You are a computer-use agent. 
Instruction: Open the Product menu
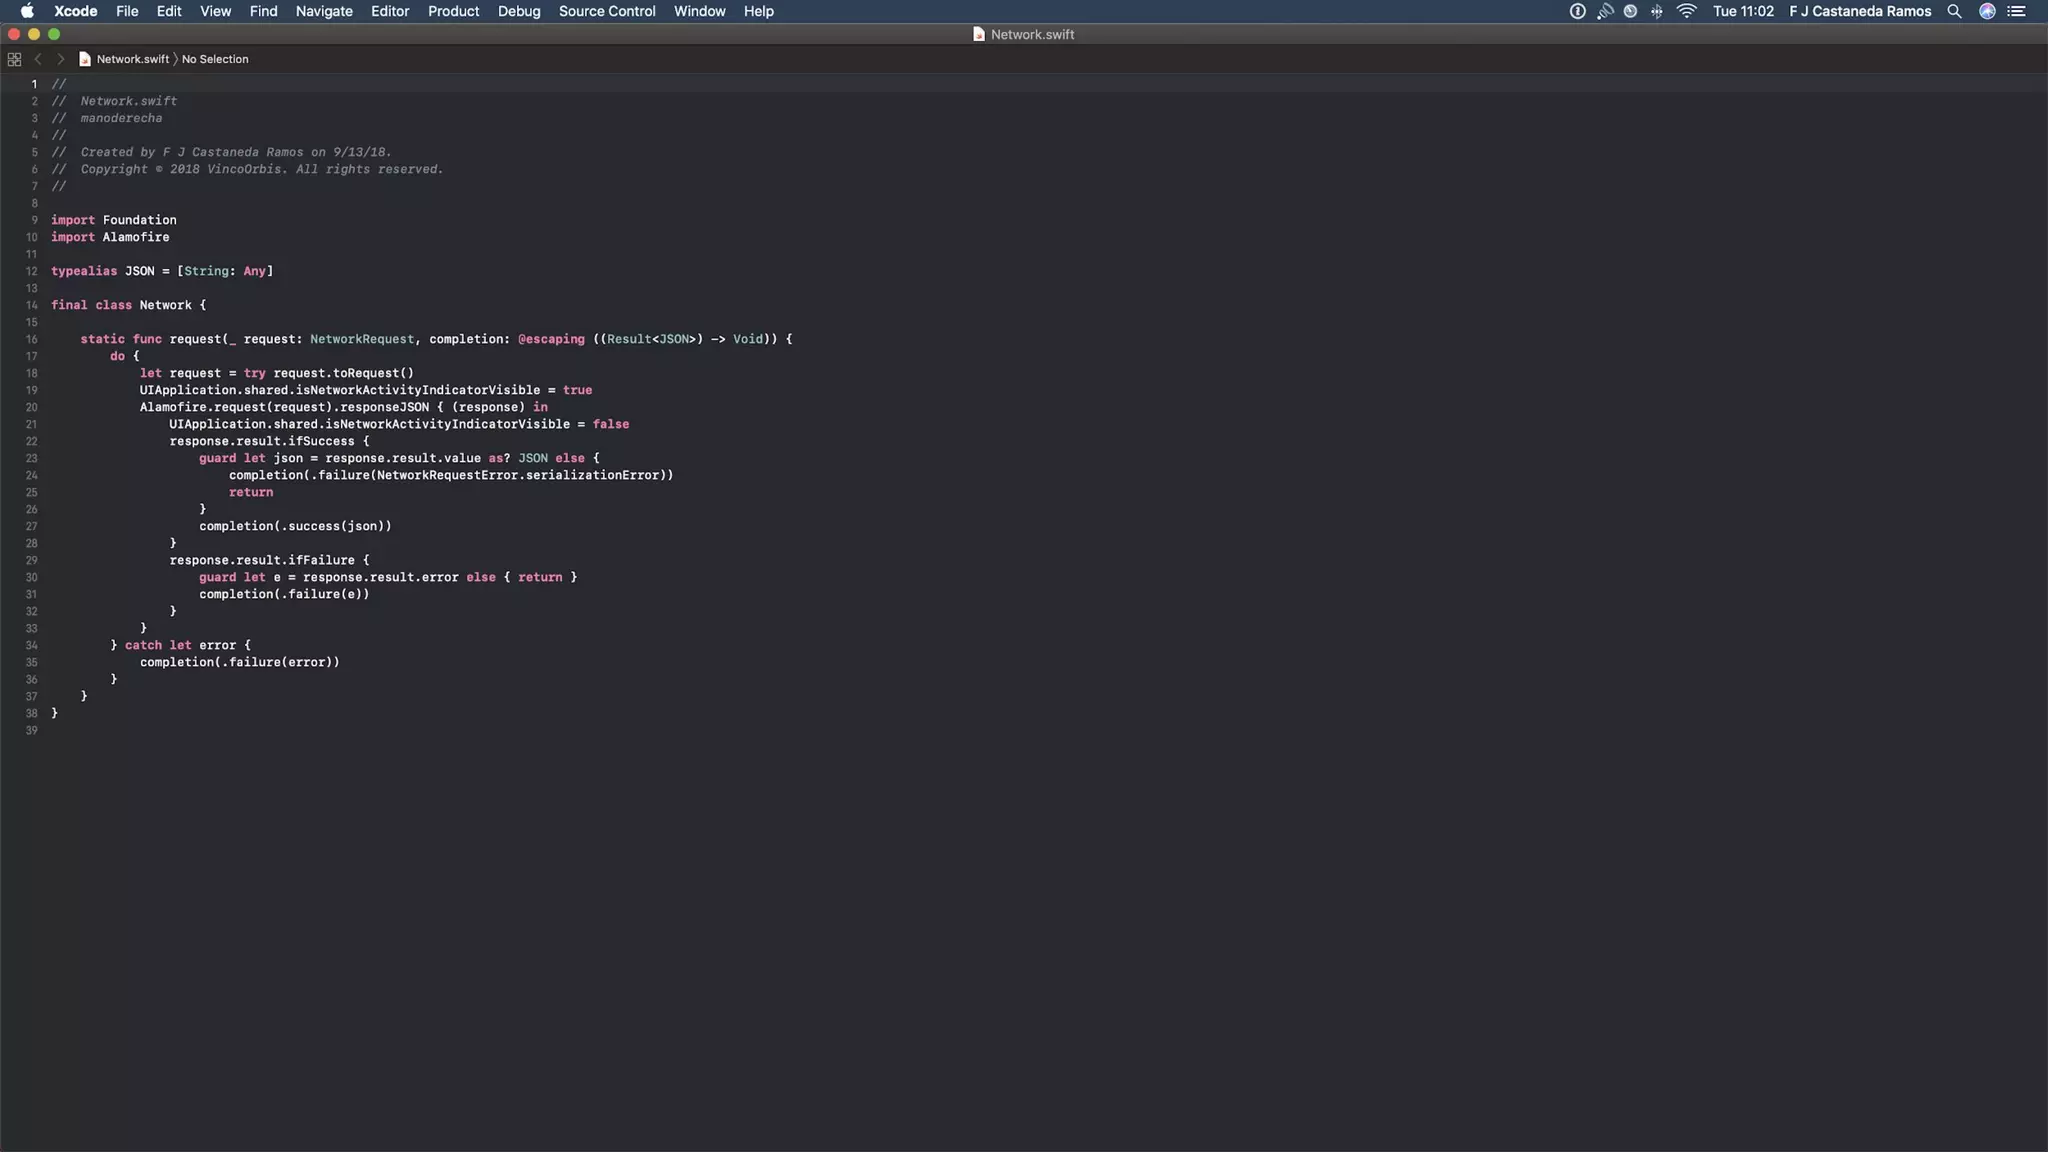[453, 11]
